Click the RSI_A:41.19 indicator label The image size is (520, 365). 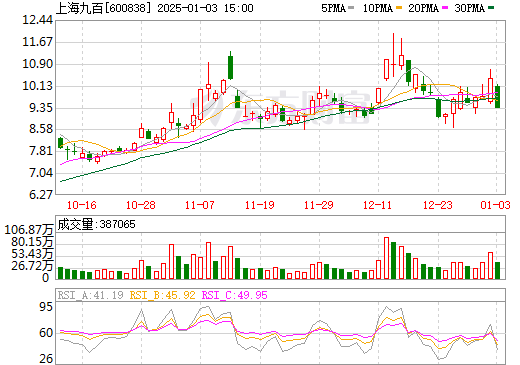(91, 295)
